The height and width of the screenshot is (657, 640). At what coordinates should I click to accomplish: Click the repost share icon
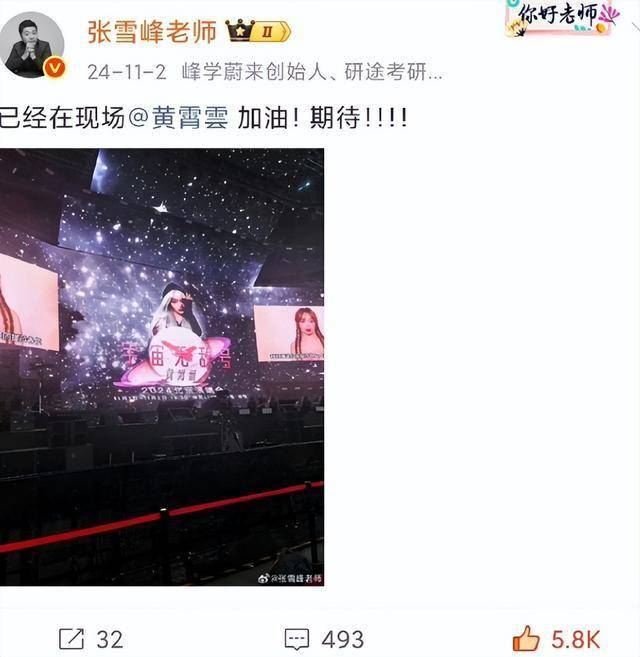coord(72,639)
